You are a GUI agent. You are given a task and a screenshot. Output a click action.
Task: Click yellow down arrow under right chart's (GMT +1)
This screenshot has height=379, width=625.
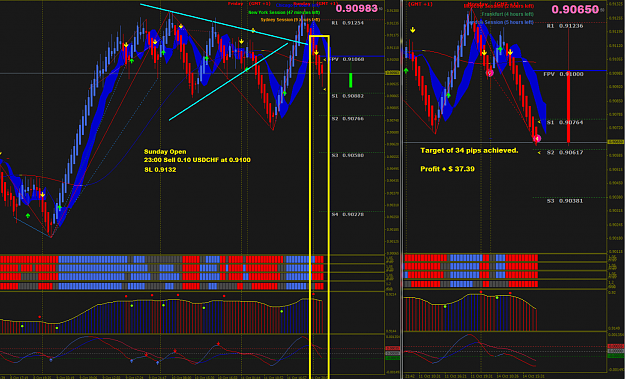[x=413, y=30]
